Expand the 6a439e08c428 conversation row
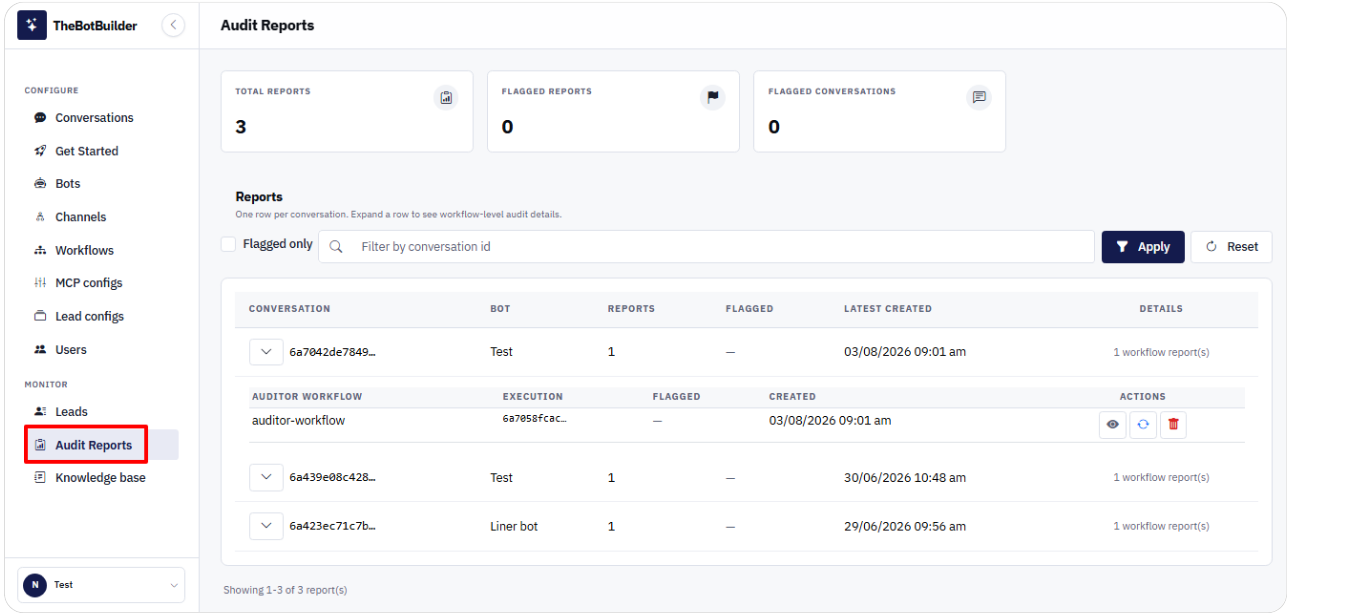 [x=266, y=477]
